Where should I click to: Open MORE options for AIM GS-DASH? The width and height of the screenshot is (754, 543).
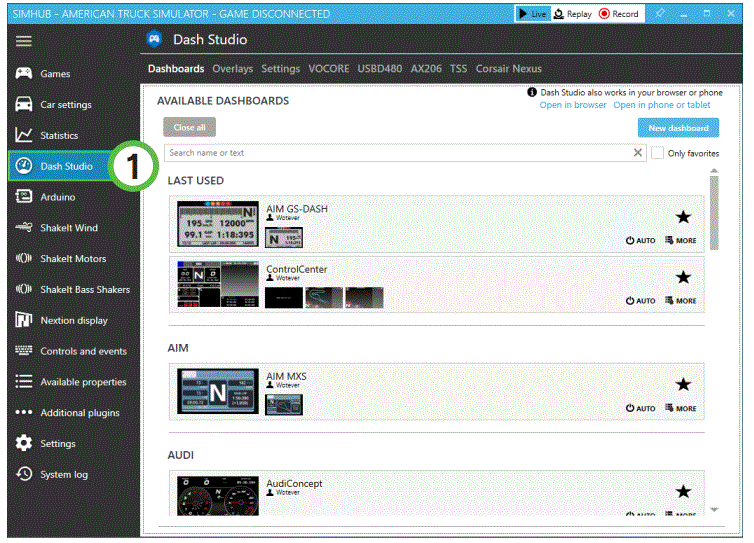click(x=680, y=240)
